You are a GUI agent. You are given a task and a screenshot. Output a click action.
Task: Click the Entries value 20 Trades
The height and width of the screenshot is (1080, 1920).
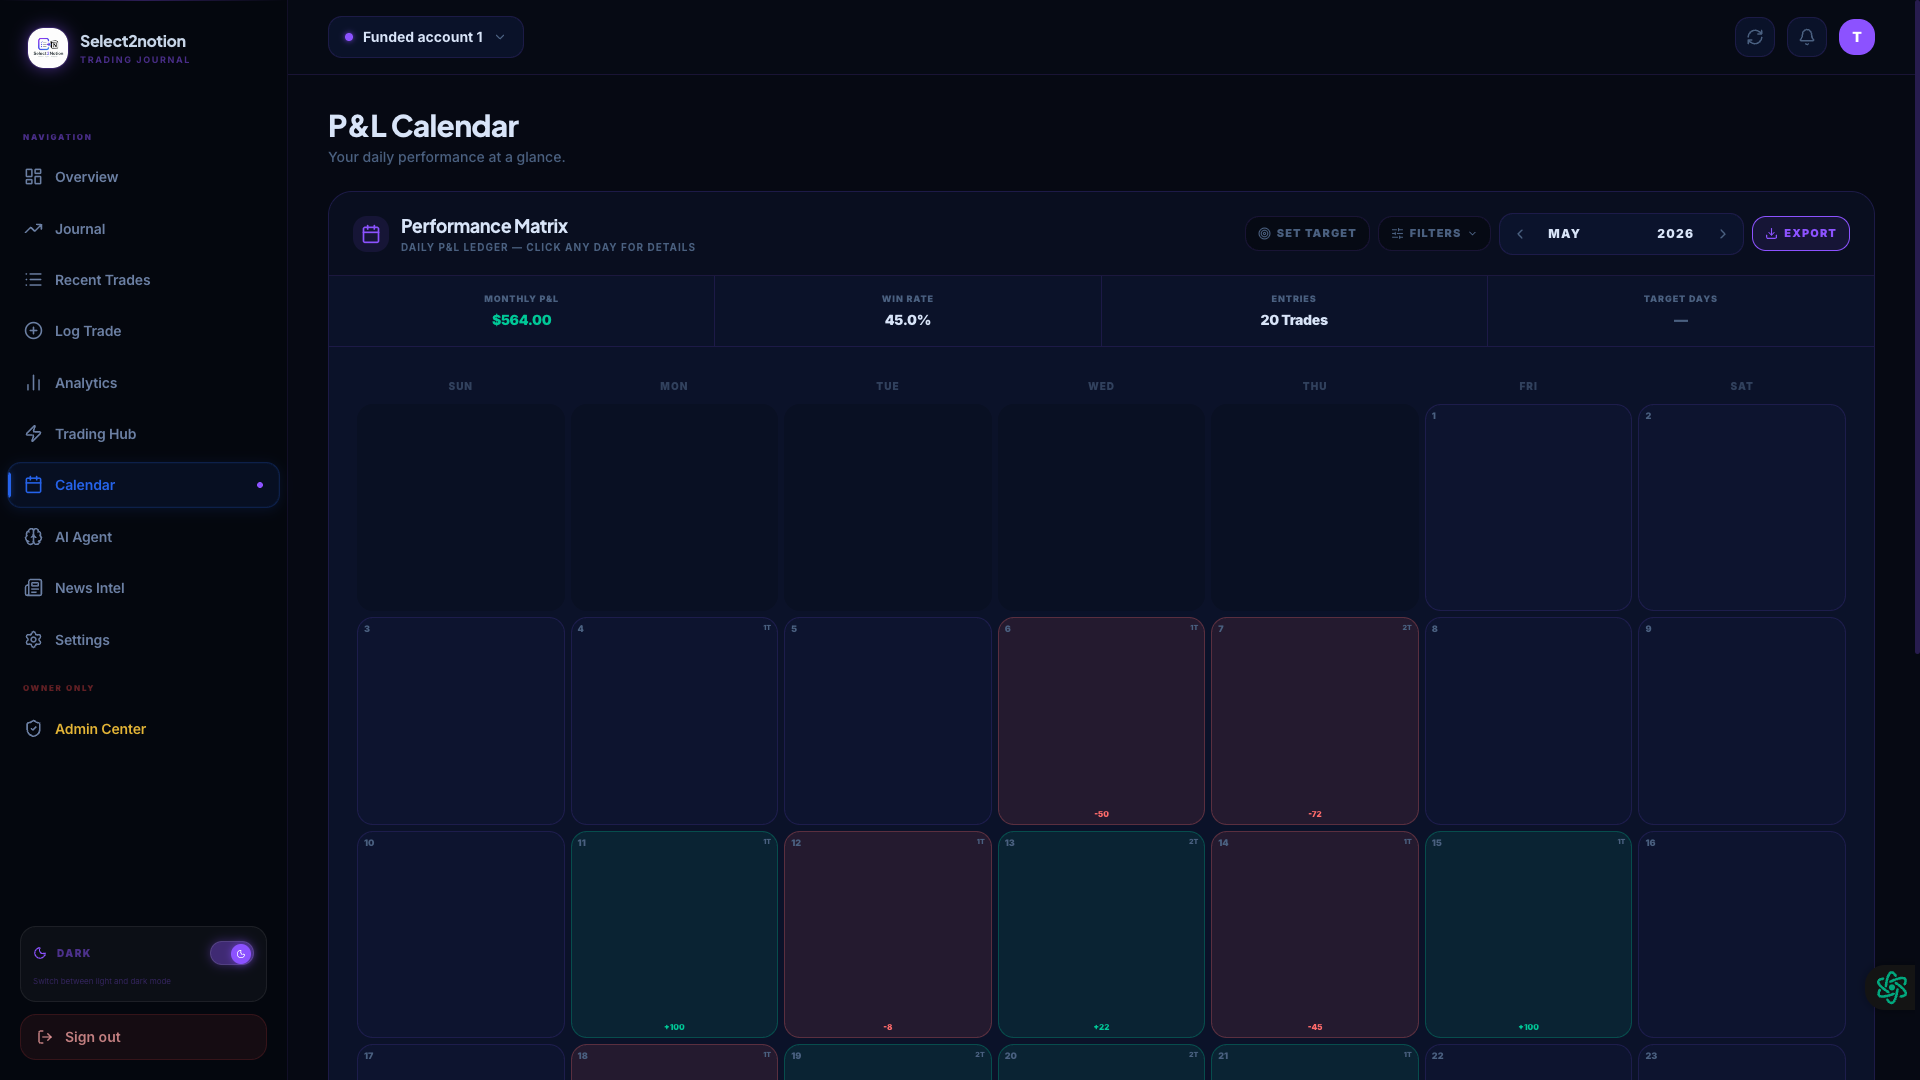point(1294,320)
